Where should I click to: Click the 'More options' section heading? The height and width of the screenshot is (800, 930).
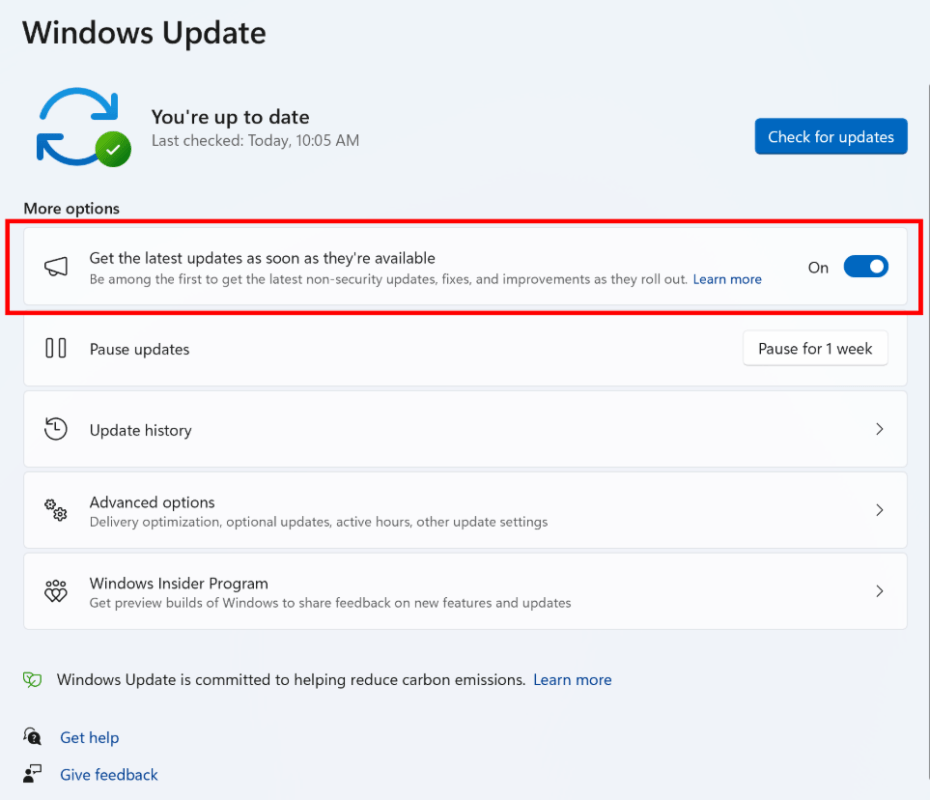(x=71, y=209)
